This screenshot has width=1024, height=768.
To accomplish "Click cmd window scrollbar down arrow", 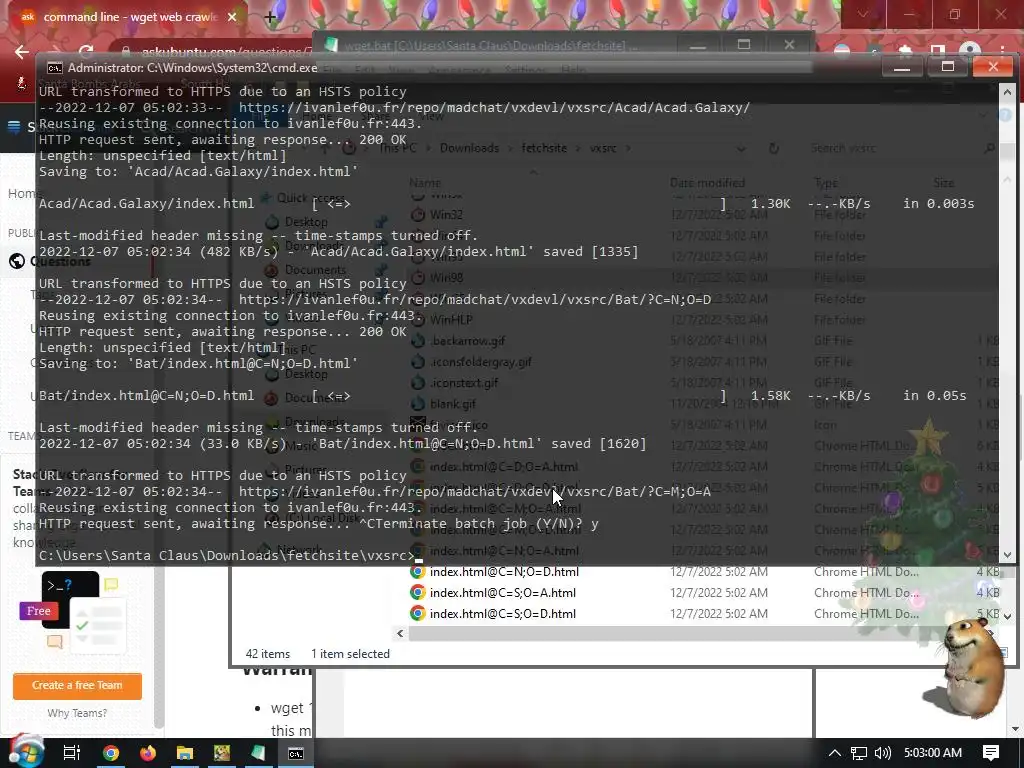I will [1007, 555].
